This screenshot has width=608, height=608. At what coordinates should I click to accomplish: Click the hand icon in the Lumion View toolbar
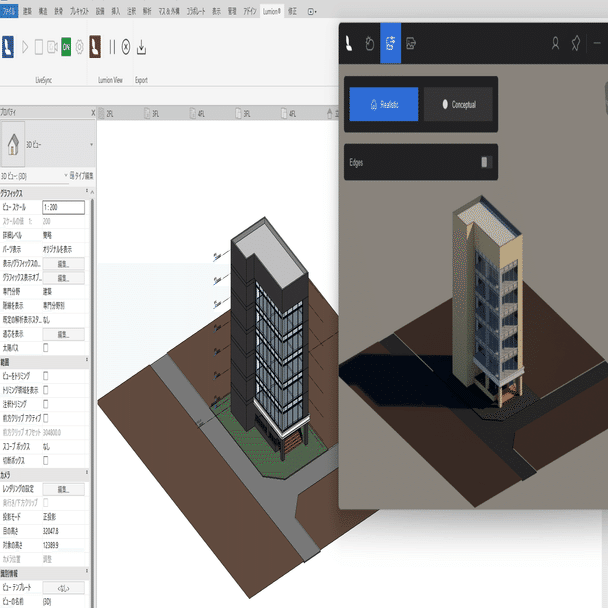click(x=370, y=43)
